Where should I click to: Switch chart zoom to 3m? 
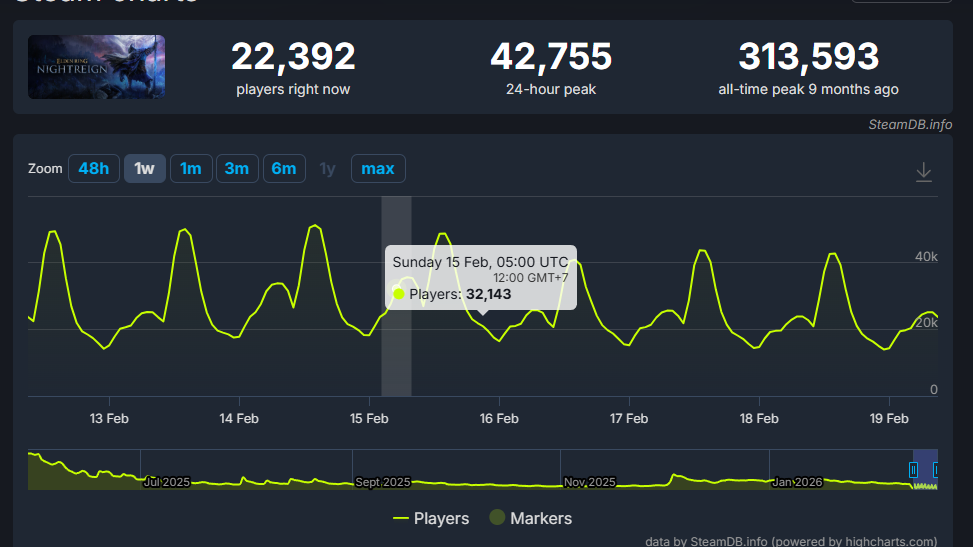[x=236, y=168]
